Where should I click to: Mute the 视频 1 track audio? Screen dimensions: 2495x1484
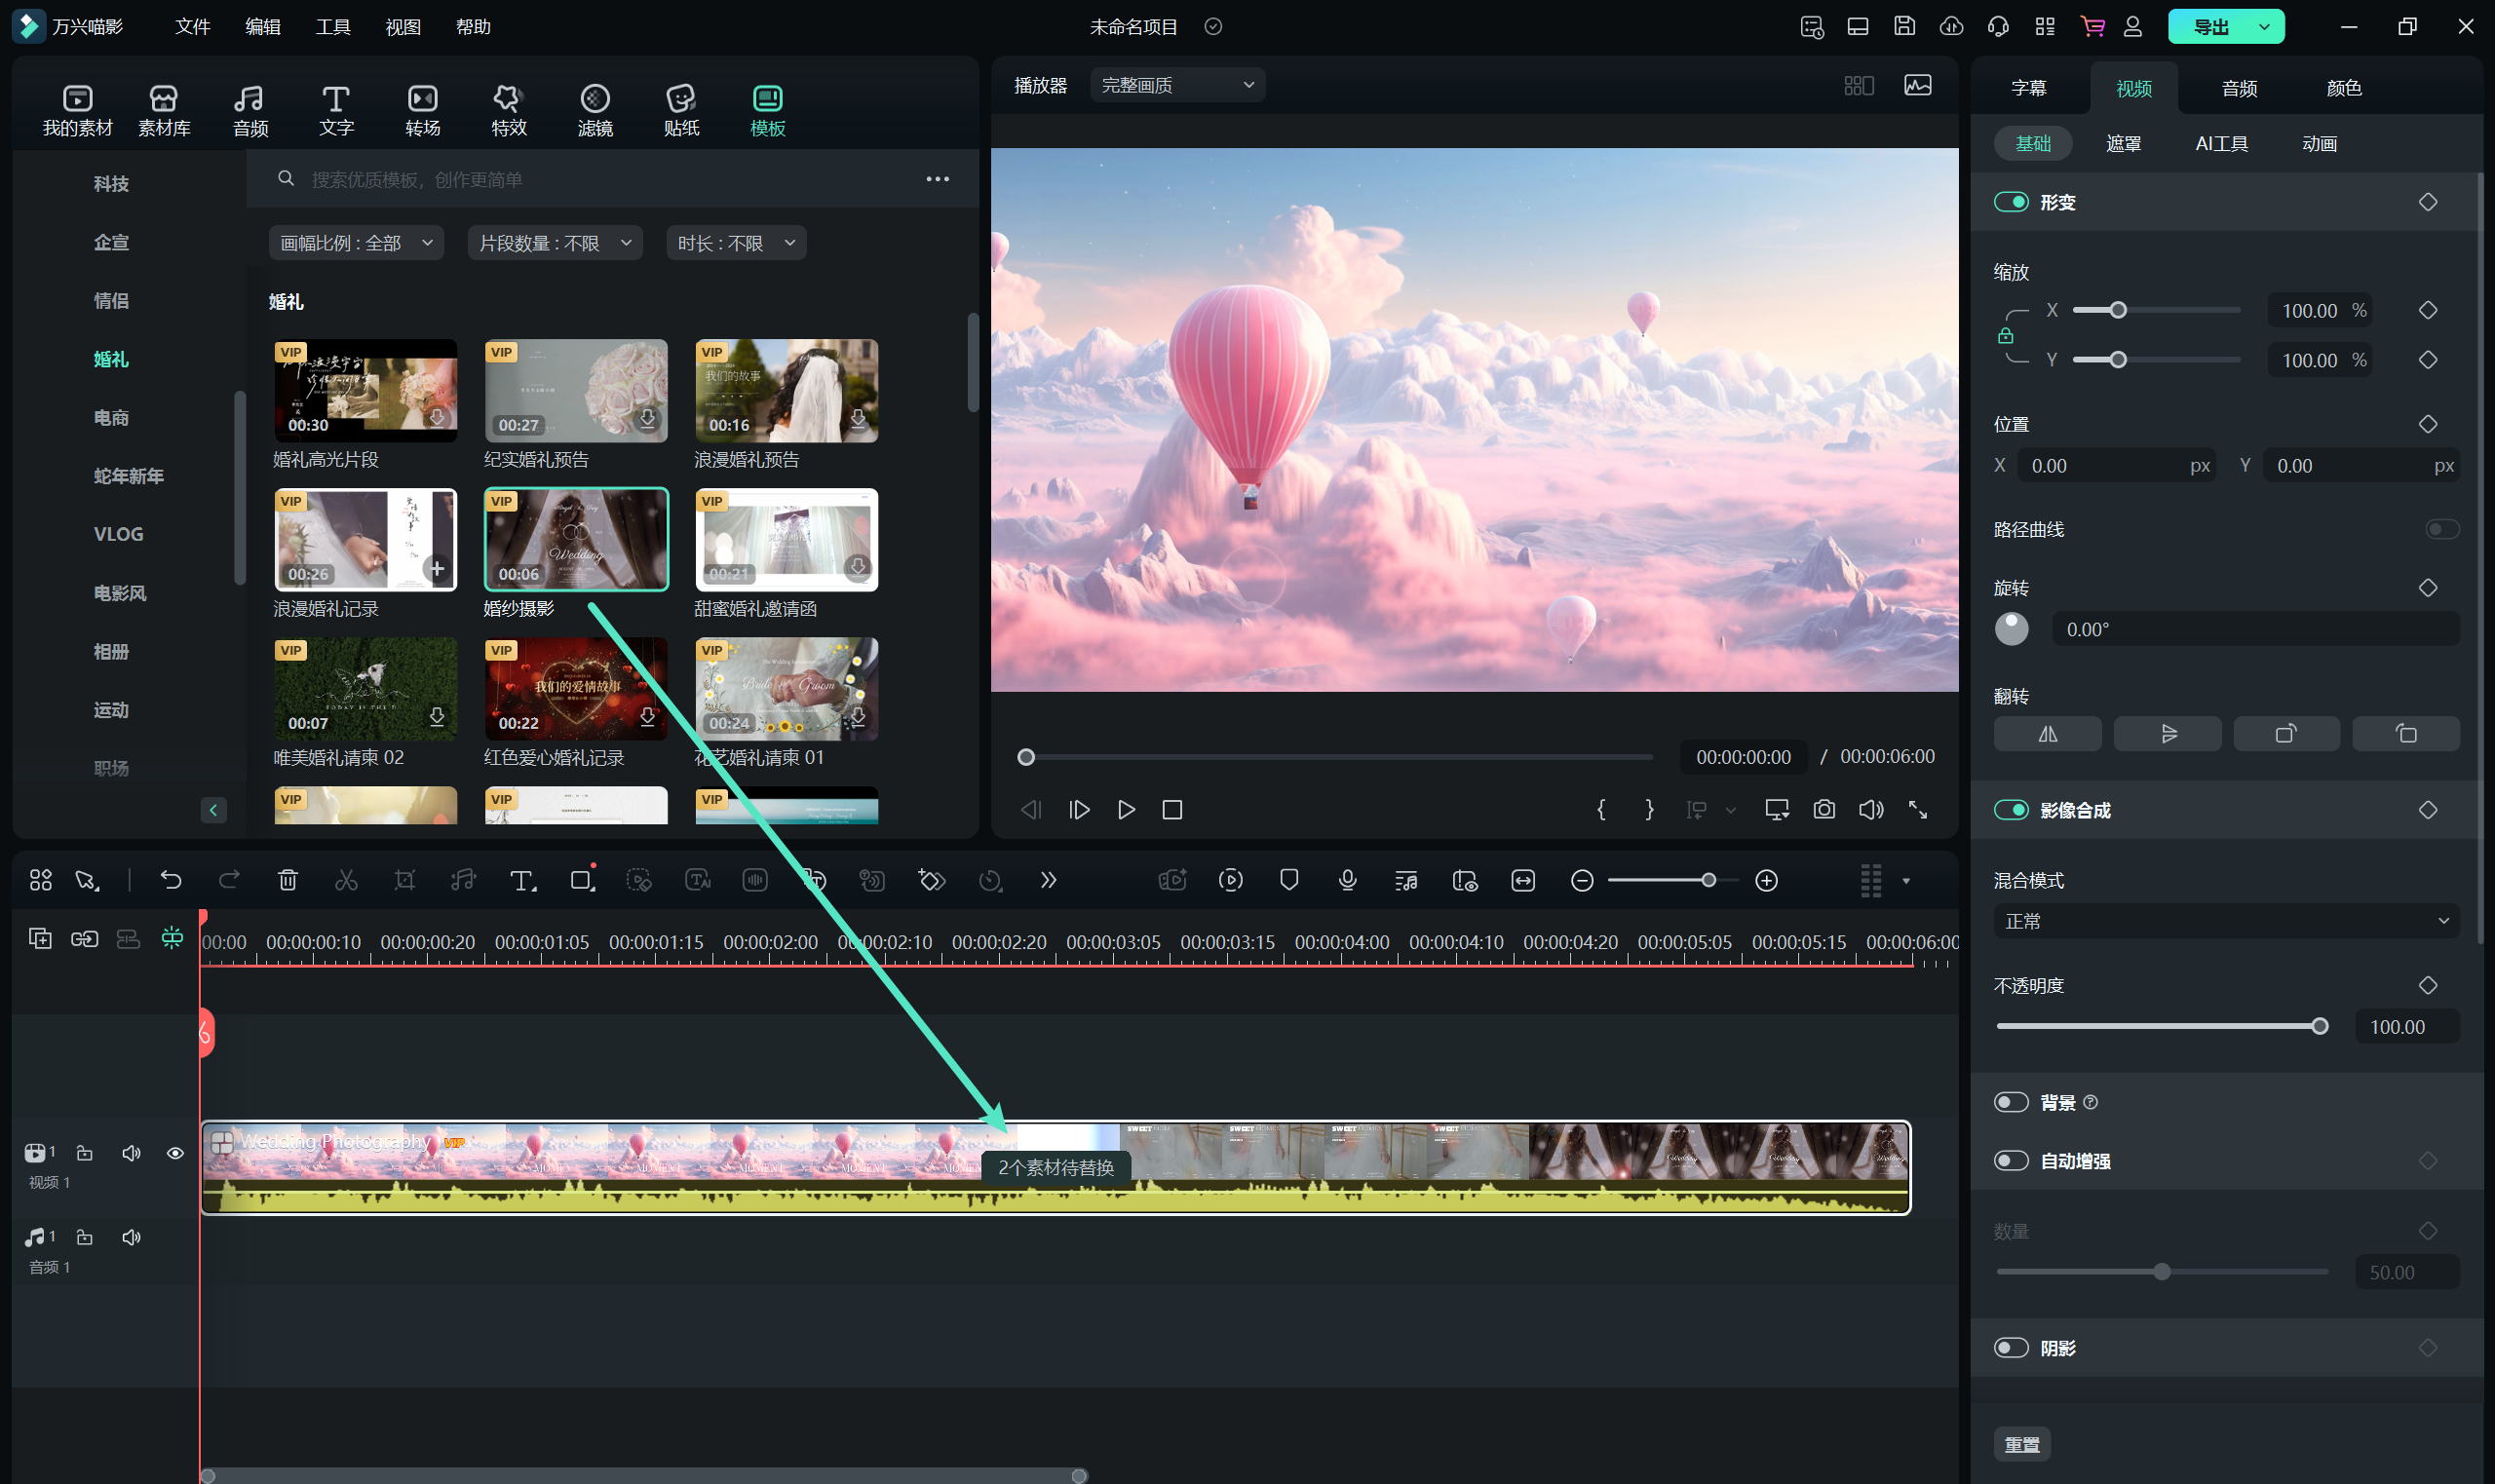[x=131, y=1153]
